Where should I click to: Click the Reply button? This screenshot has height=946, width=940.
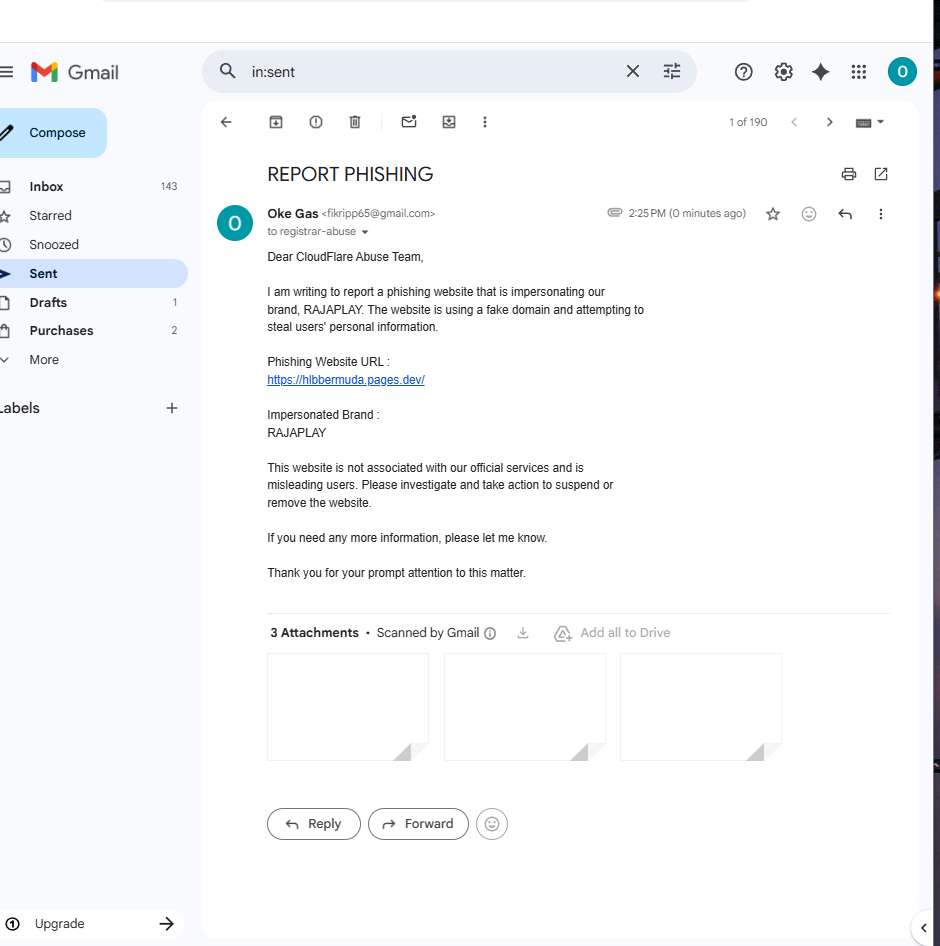314,824
